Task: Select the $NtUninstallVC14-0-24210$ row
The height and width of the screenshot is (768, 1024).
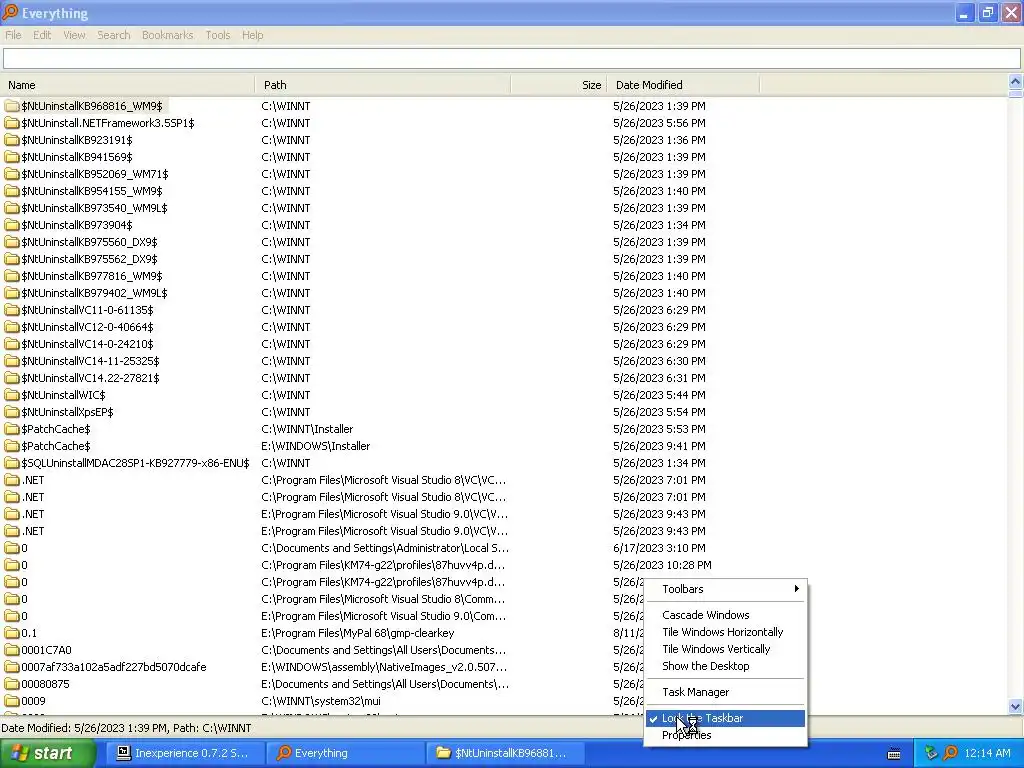Action: click(504, 344)
